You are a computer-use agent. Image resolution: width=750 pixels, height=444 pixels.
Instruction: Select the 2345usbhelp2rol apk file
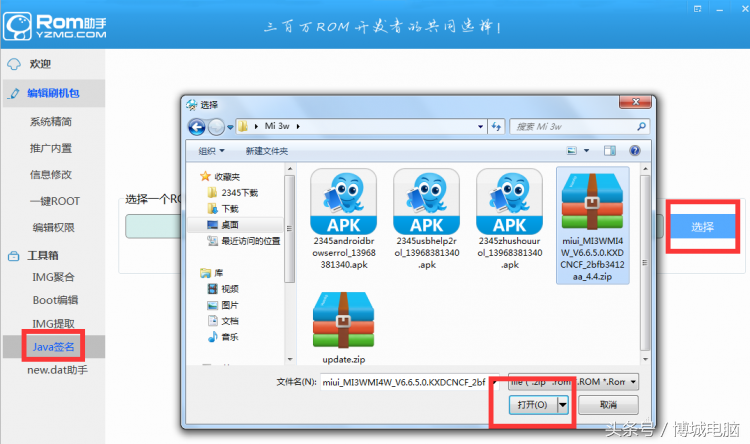427,219
